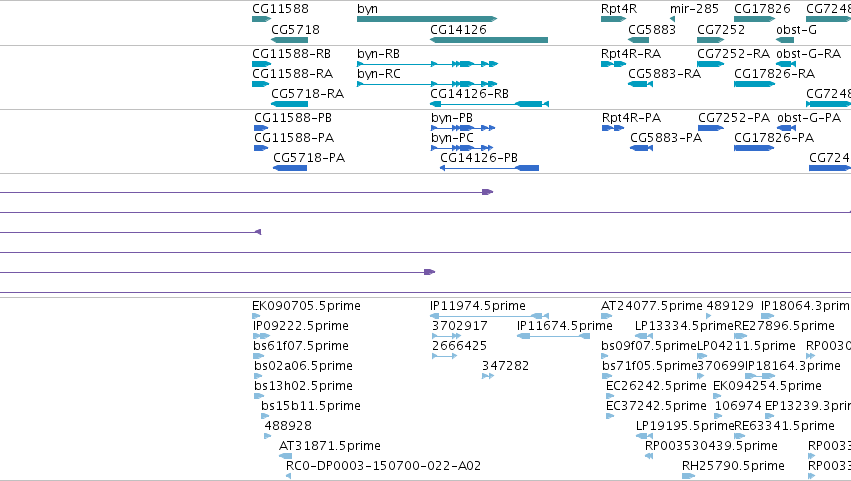Select EST RP003530439.5prime
Viewport: 851px width, 481px height.
pyautogui.click(x=711, y=446)
